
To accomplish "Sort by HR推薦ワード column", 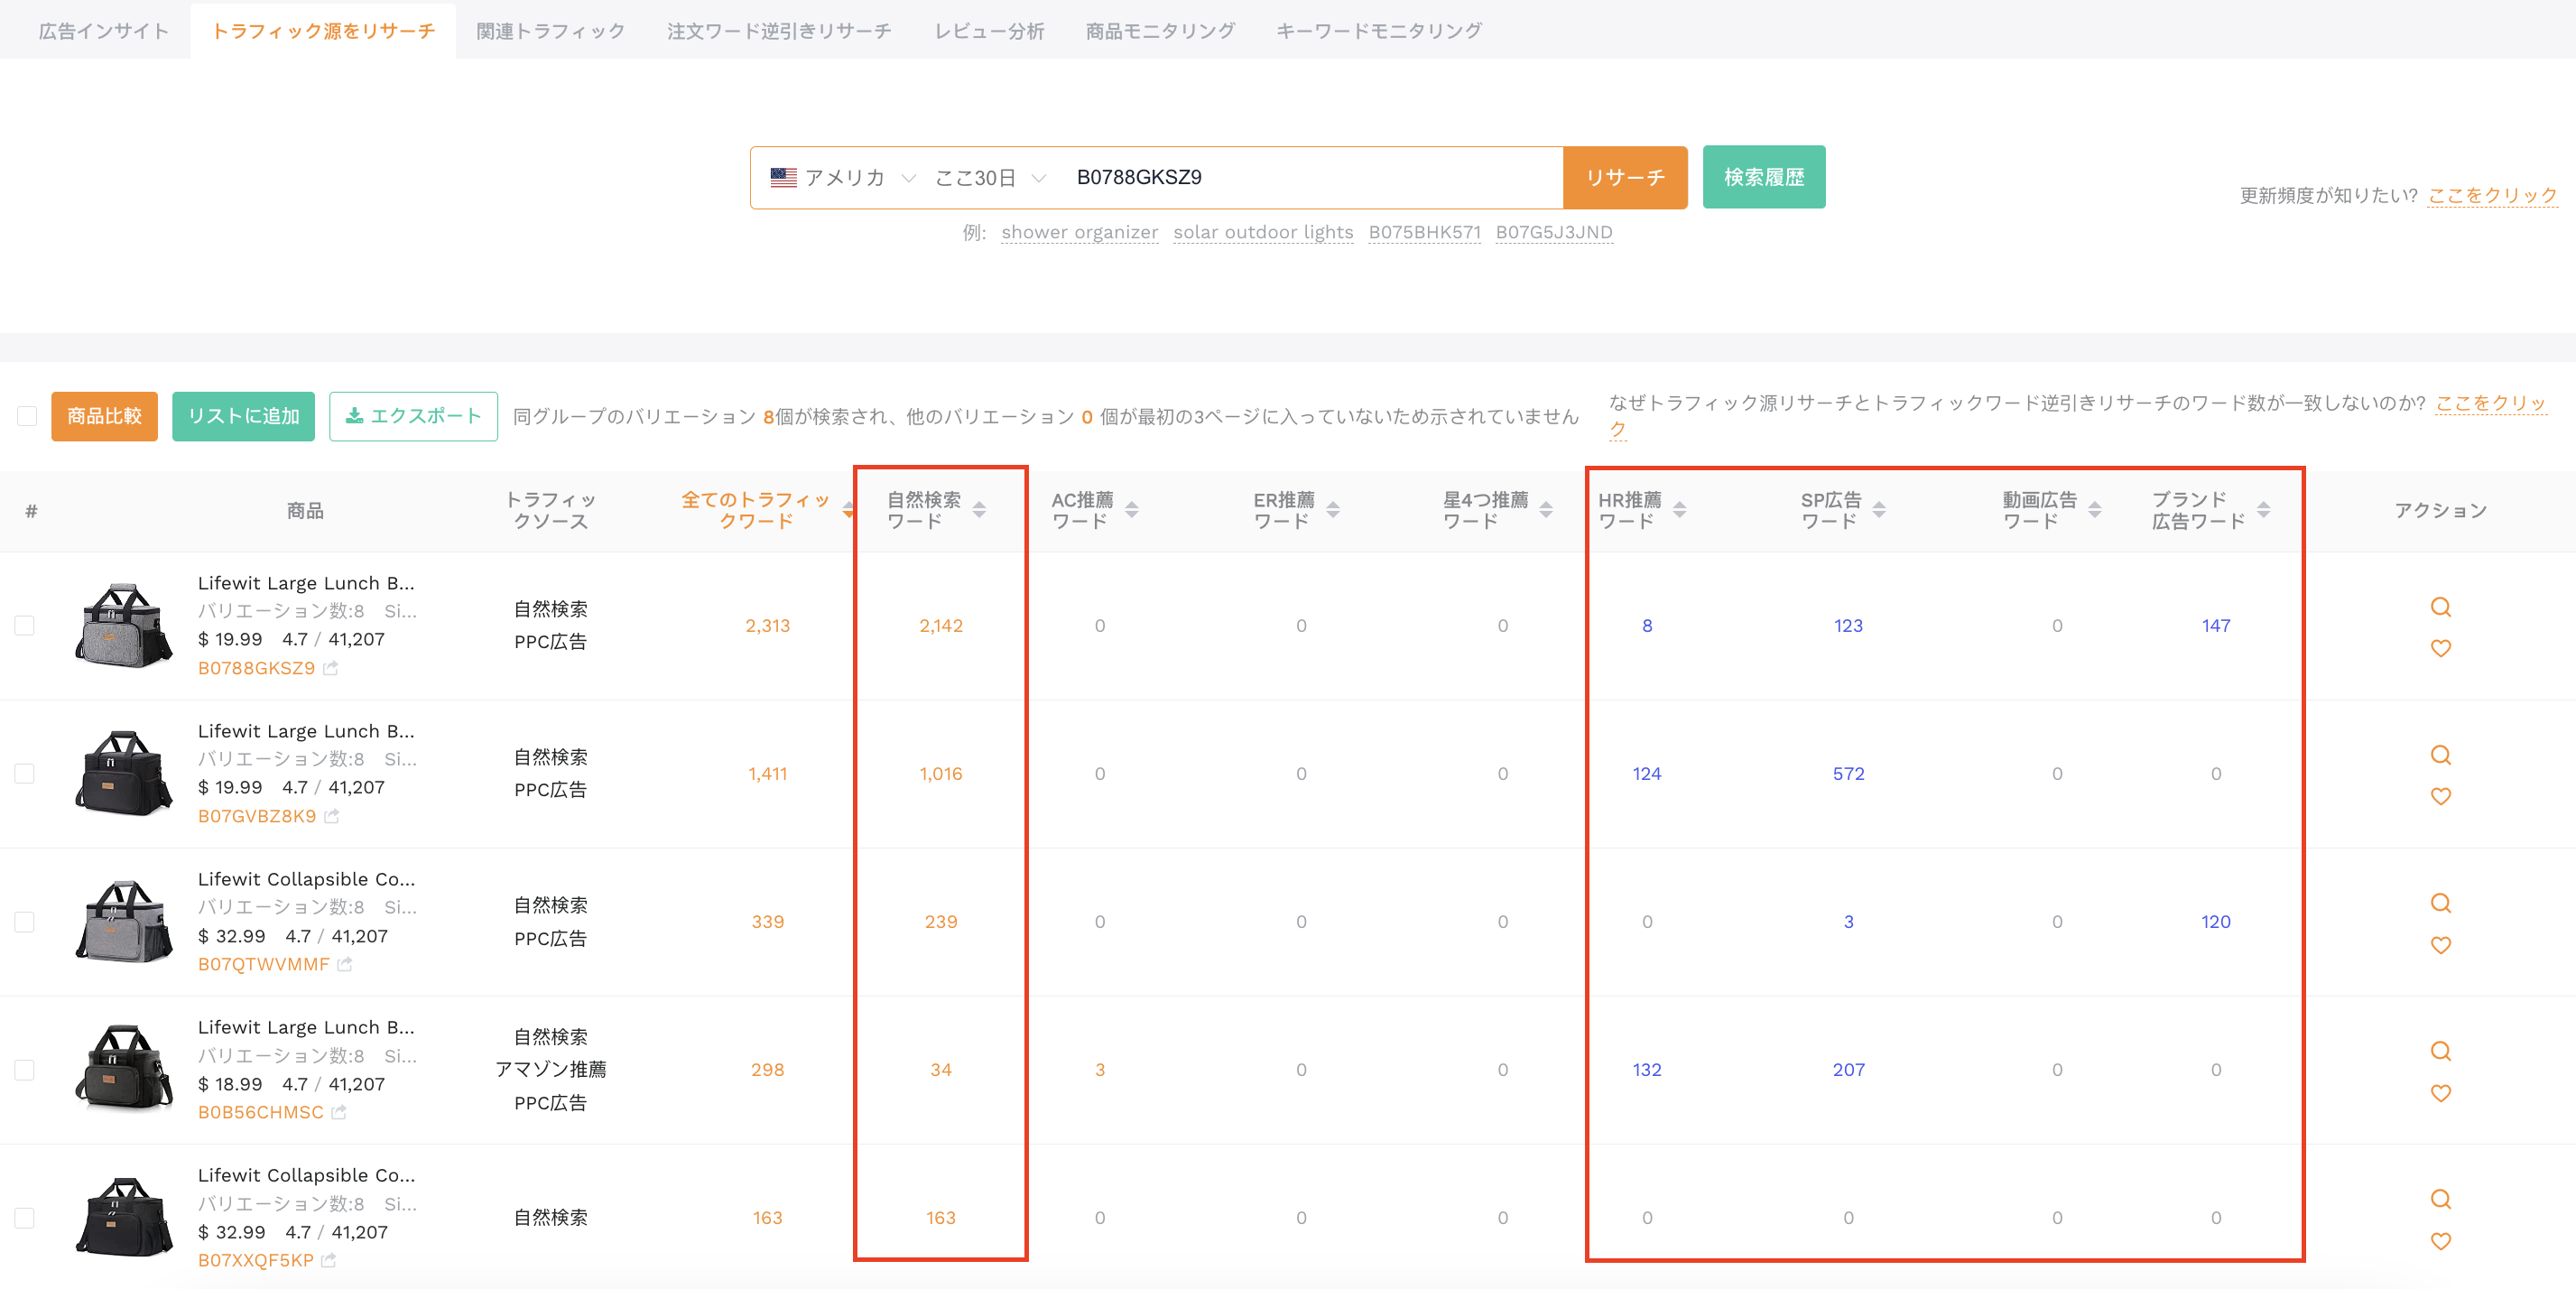I will coord(1679,510).
